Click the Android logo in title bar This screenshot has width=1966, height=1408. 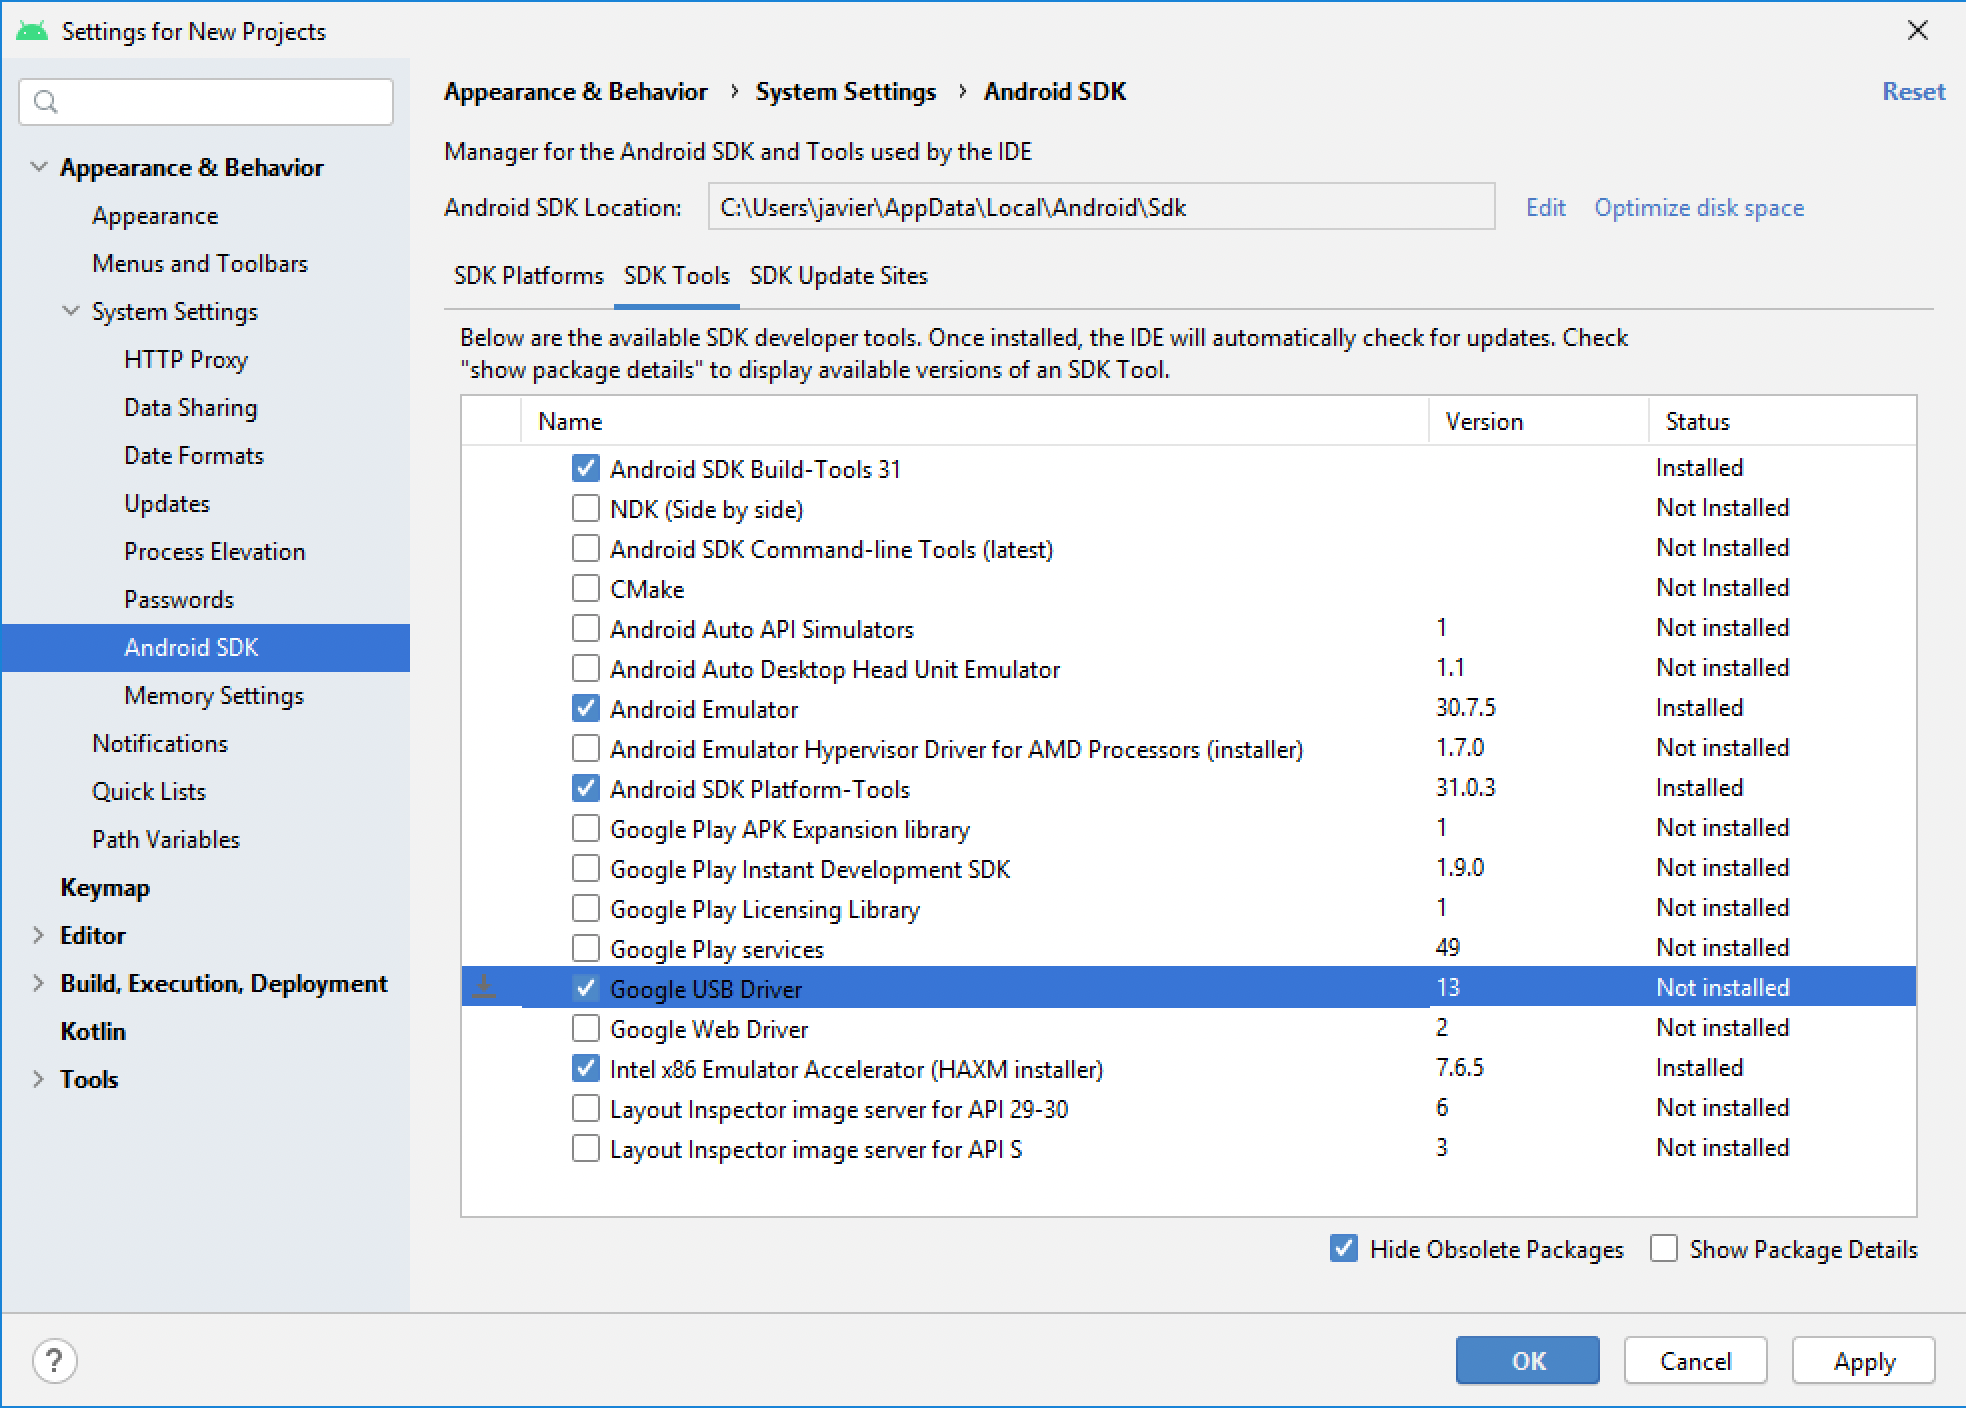[x=32, y=31]
